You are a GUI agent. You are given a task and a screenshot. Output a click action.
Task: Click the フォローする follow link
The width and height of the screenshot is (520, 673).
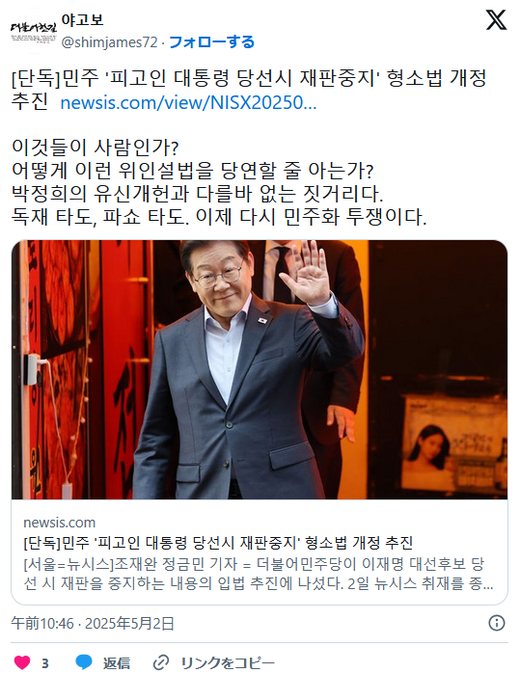212,42
